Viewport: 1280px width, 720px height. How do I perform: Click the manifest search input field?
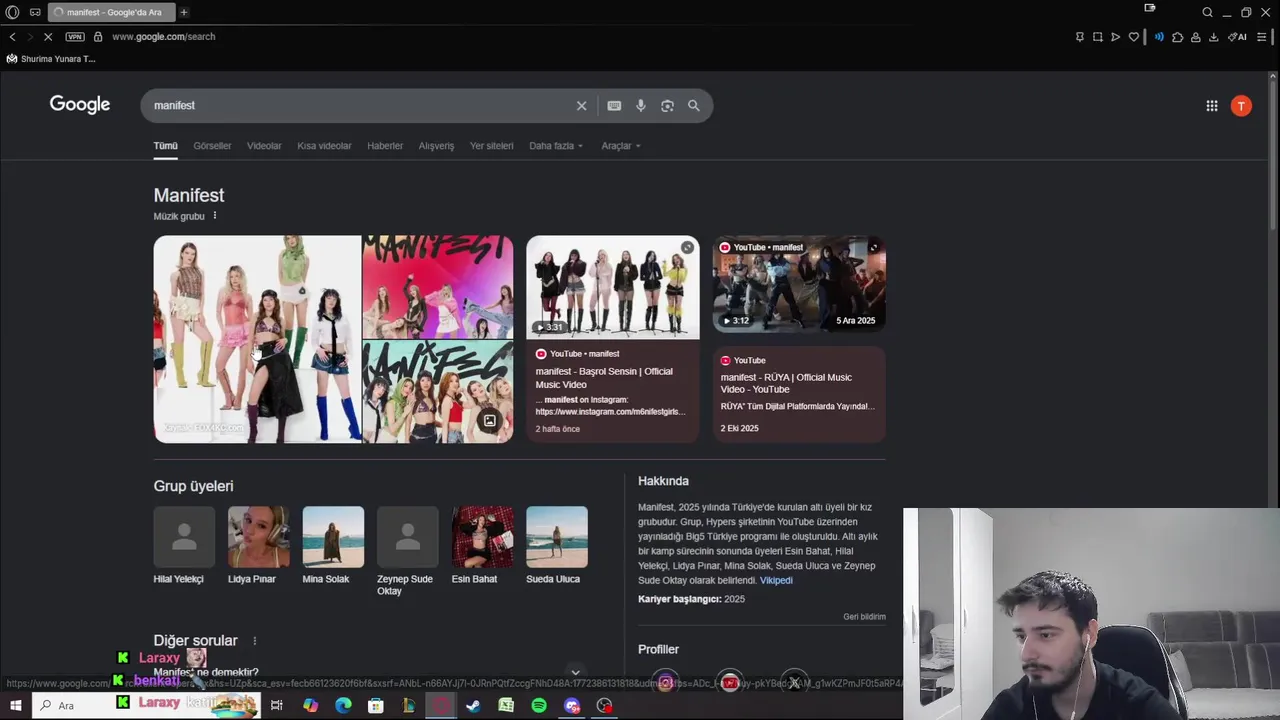360,105
